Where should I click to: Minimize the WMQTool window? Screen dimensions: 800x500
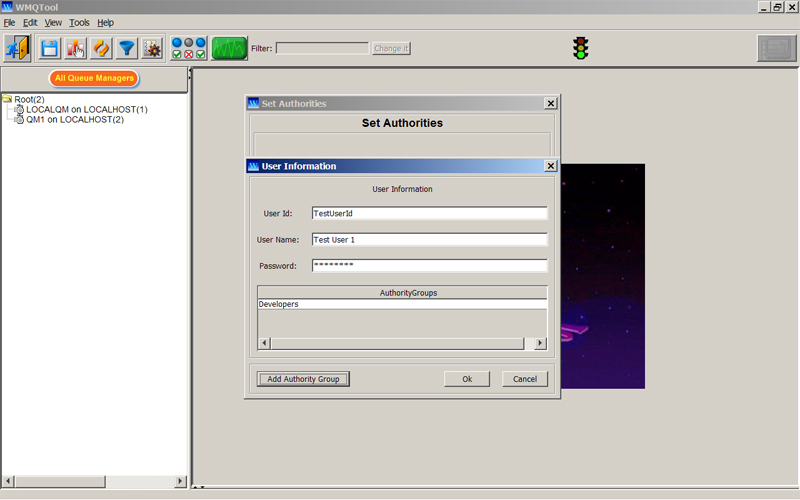tap(764, 7)
